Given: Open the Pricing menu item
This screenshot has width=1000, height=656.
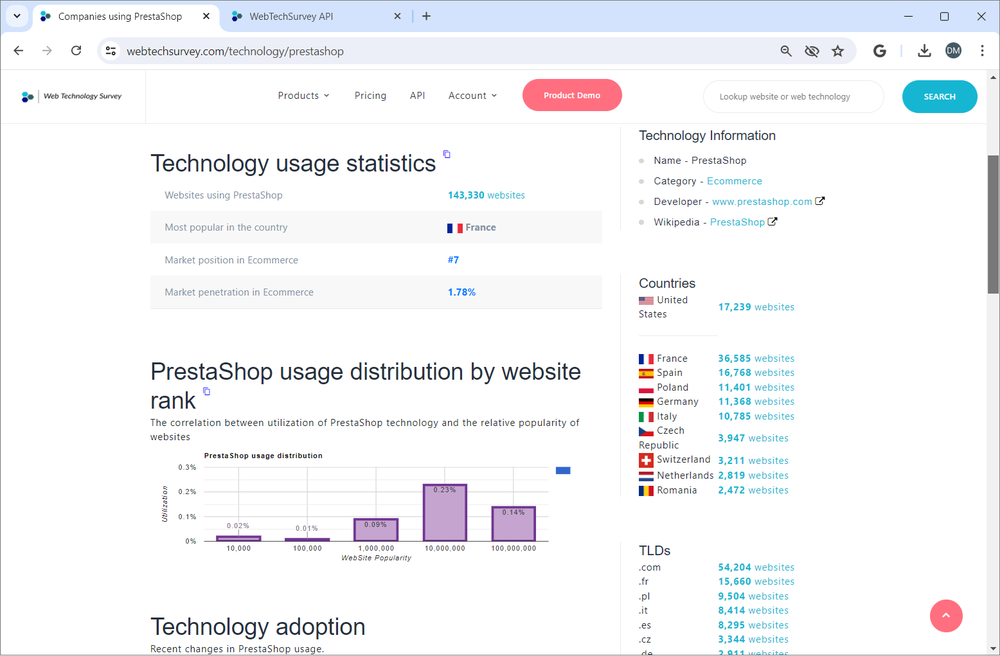Looking at the screenshot, I should tap(370, 96).
